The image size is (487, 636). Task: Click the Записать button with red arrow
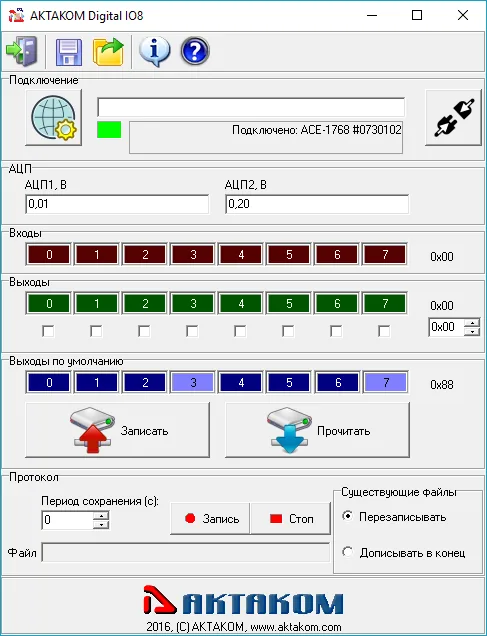[118, 430]
